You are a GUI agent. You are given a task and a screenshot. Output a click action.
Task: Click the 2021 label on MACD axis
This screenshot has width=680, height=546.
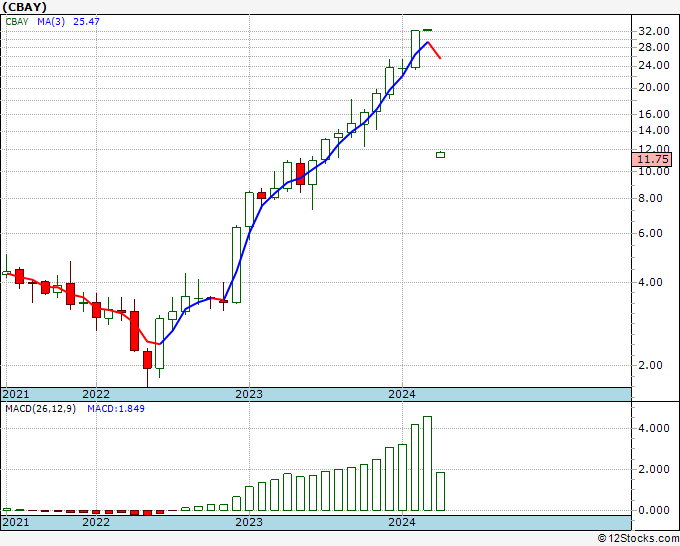point(16,522)
